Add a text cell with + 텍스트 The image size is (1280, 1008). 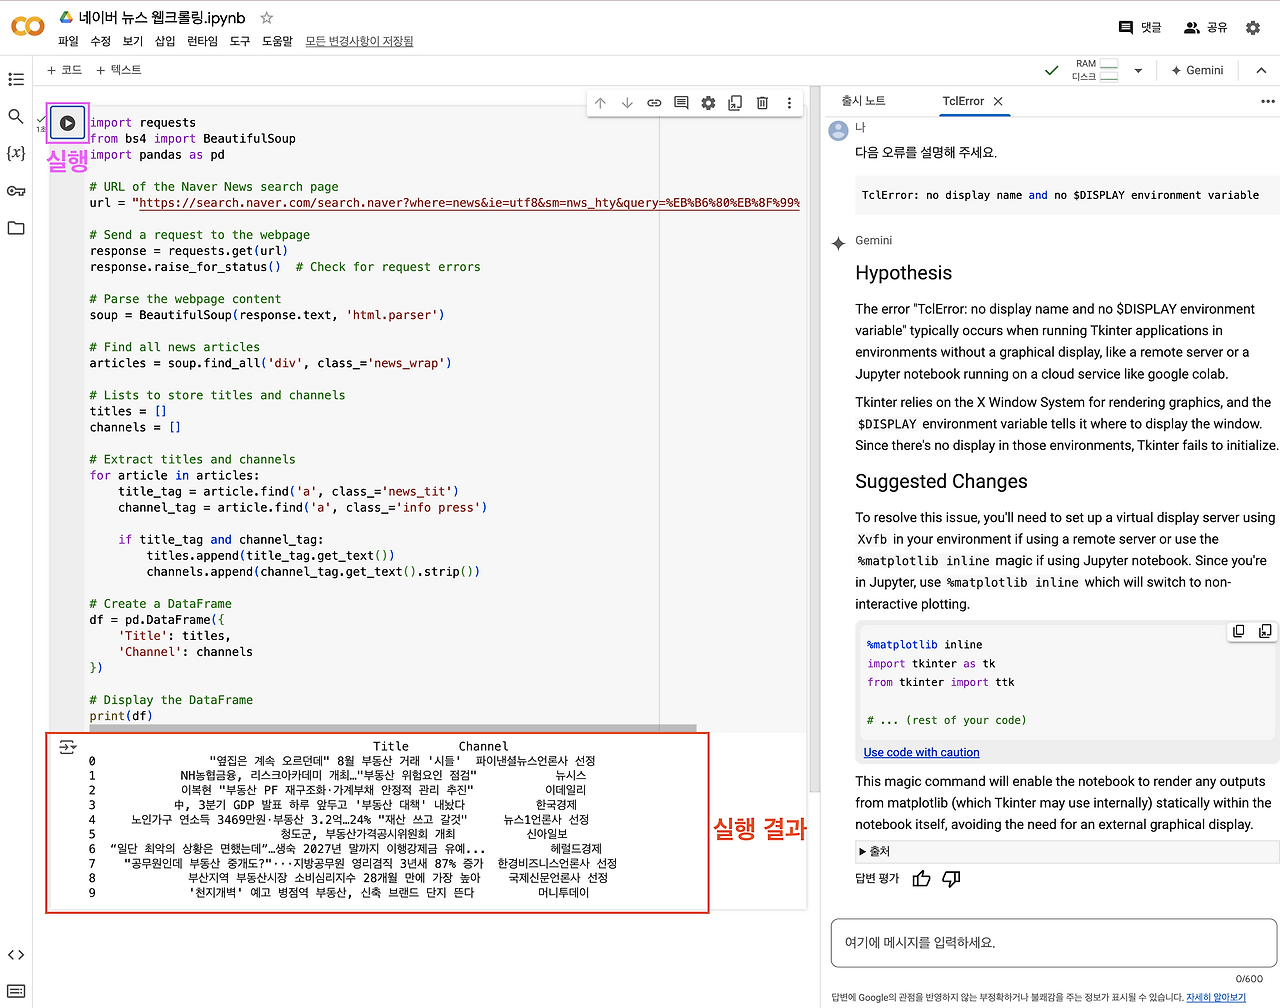pyautogui.click(x=119, y=70)
